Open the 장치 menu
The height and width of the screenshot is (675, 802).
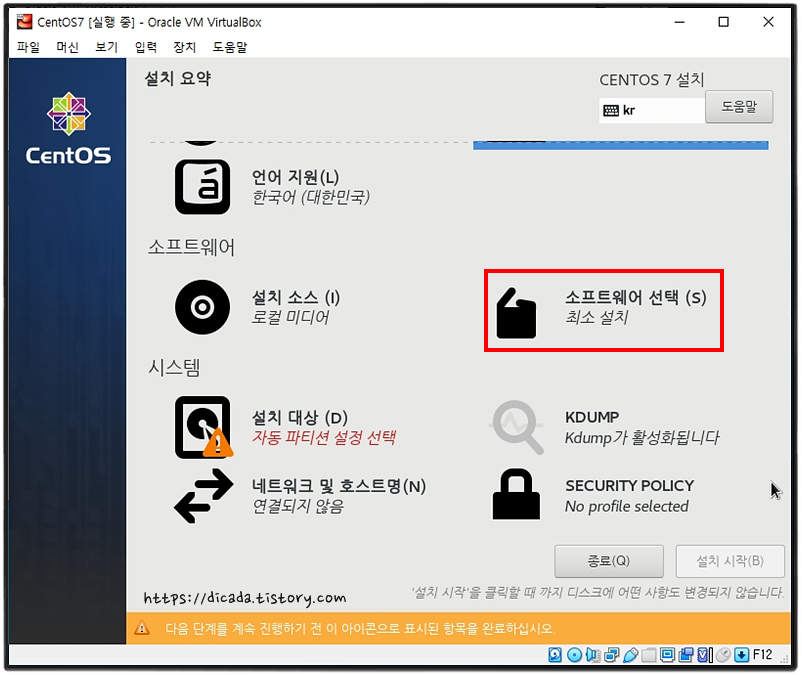185,47
